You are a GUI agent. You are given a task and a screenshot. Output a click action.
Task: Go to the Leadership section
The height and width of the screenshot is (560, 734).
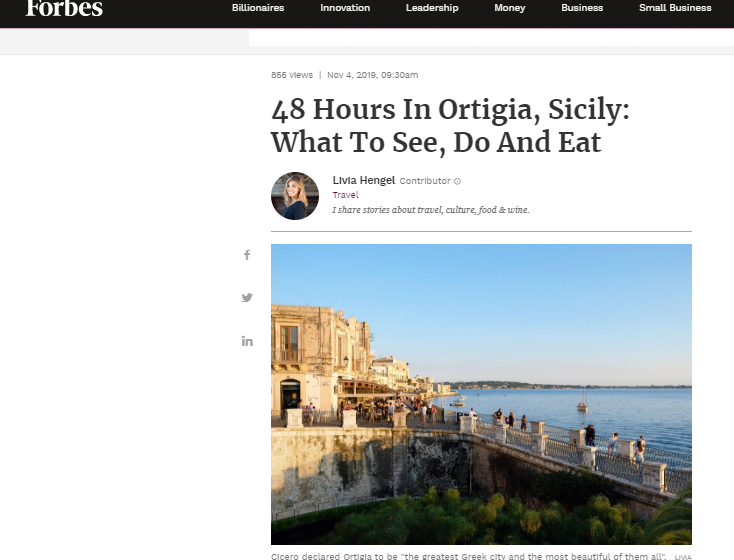[432, 8]
